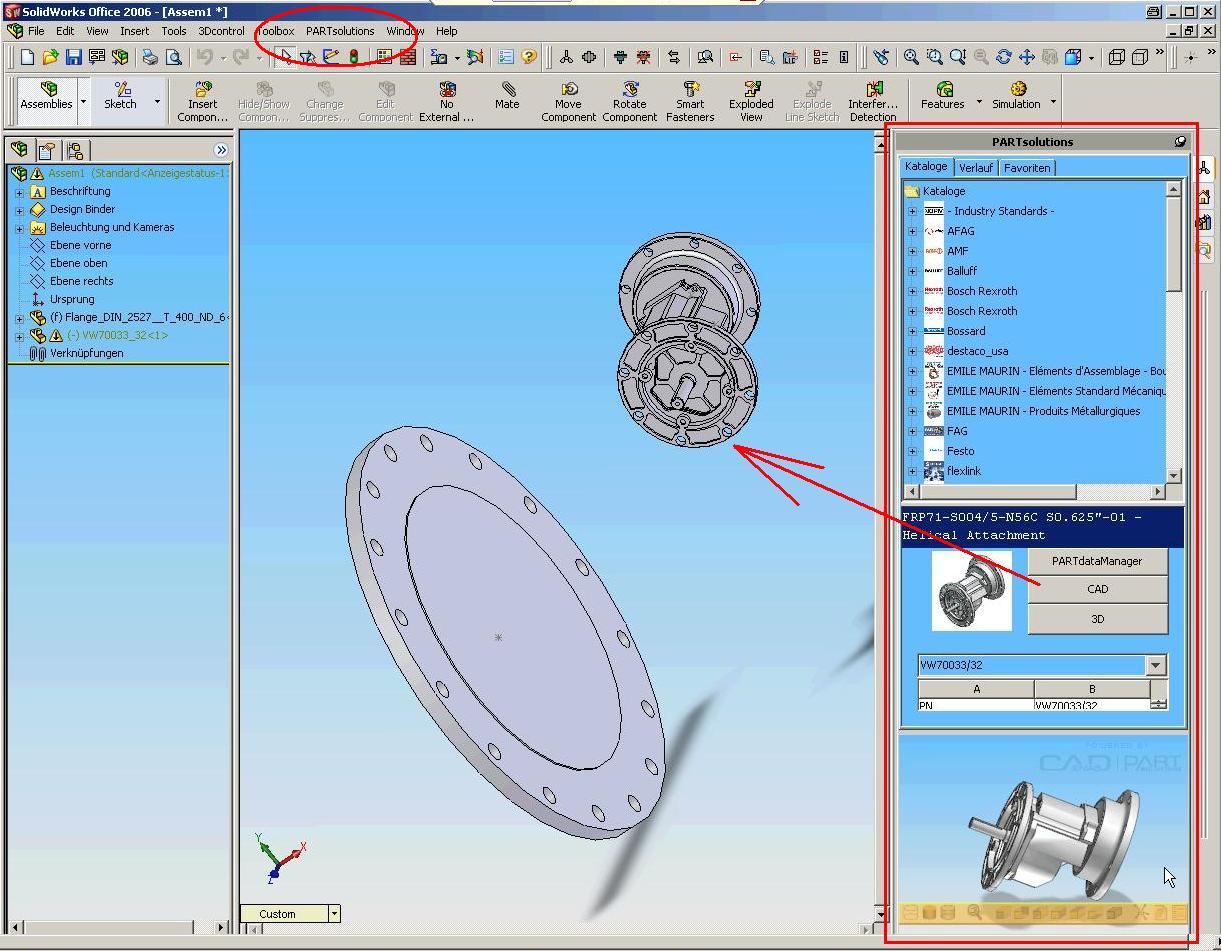
Task: Select Zoom to Area icon
Action: pyautogui.click(x=934, y=58)
